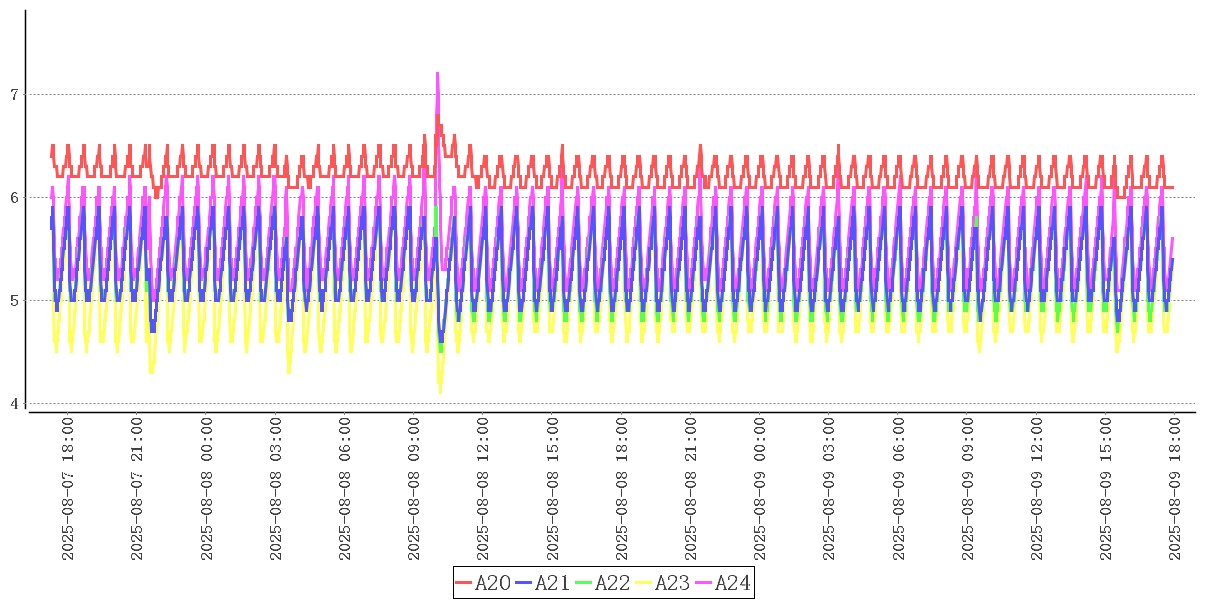
Task: Hide the A23 series via legend text
Action: (672, 583)
